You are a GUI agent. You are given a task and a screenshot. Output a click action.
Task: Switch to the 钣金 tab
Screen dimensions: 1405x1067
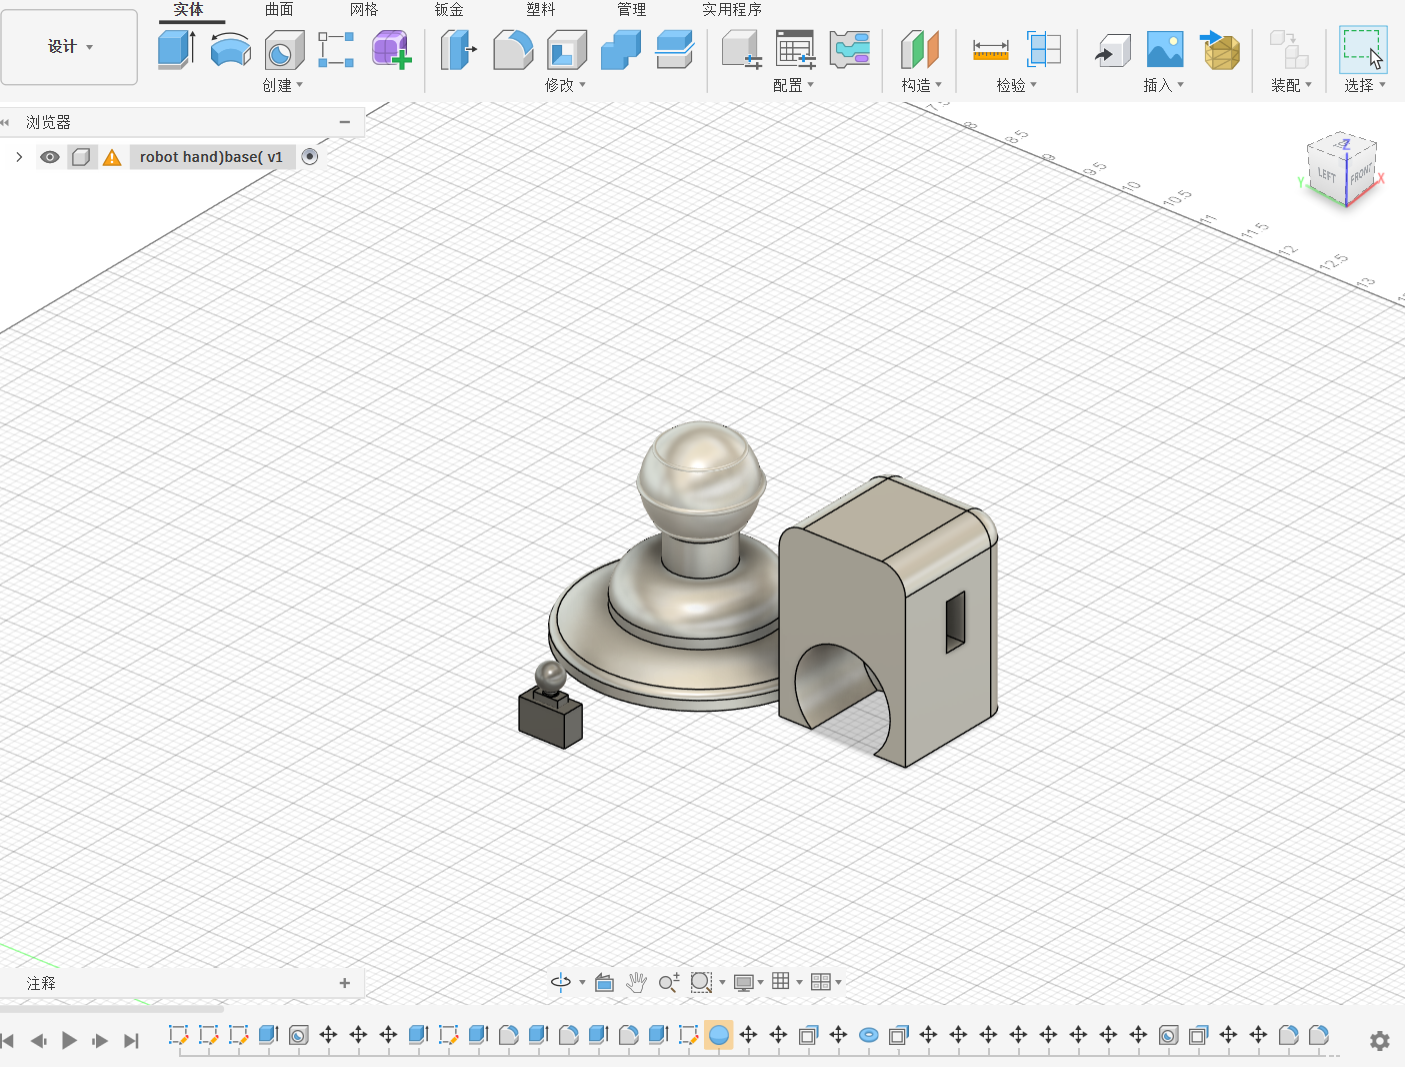click(449, 9)
